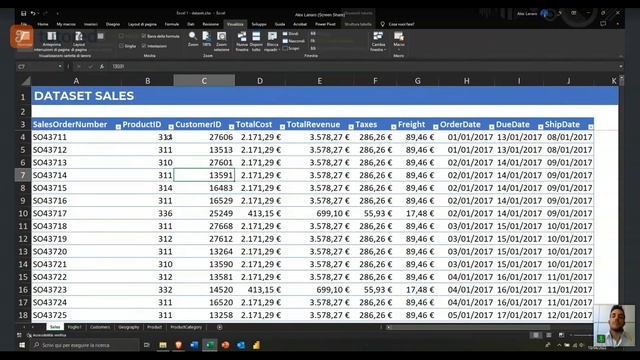Switch to Normal view in the status bar
Screen dimensions: 640x360
(x=536, y=335)
